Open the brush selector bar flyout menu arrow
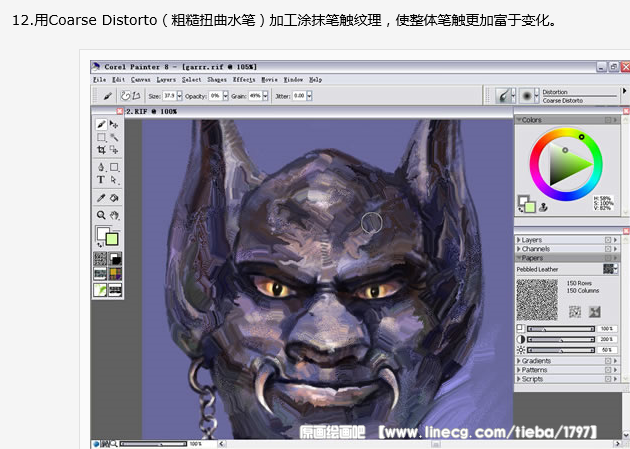This screenshot has width=630, height=449. 624,91
